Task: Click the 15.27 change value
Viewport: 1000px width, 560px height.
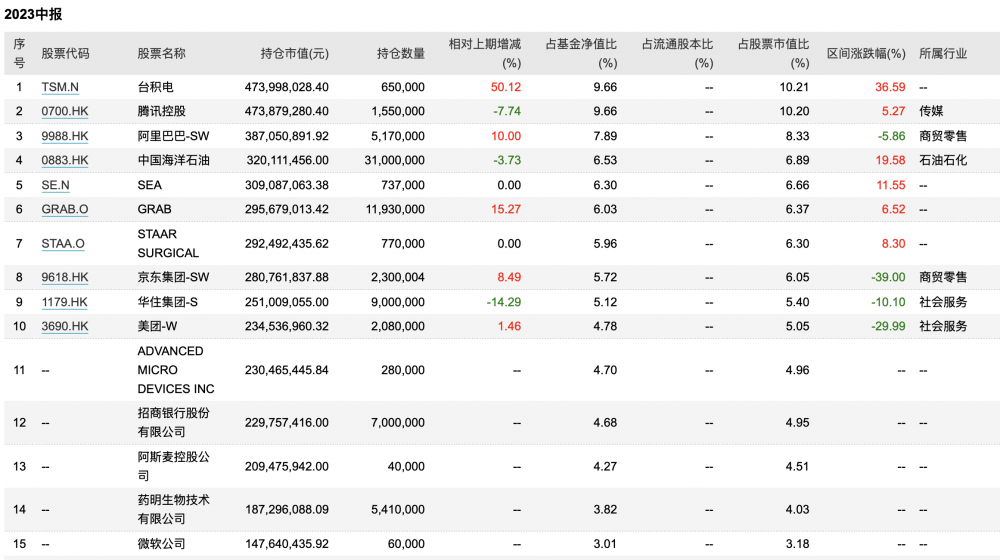Action: tap(506, 209)
